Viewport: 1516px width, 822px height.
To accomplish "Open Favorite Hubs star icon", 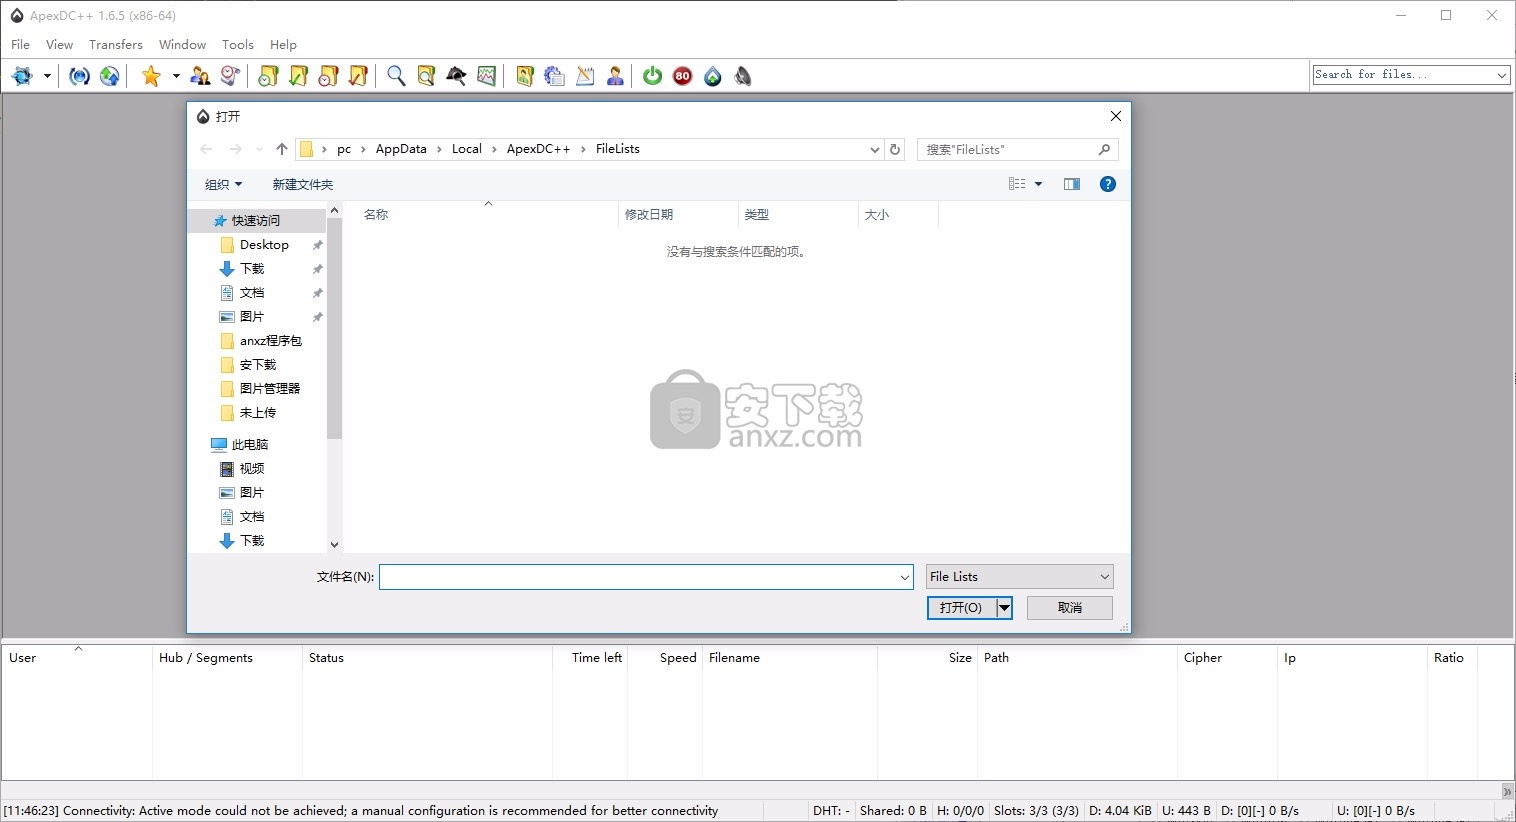I will [151, 76].
